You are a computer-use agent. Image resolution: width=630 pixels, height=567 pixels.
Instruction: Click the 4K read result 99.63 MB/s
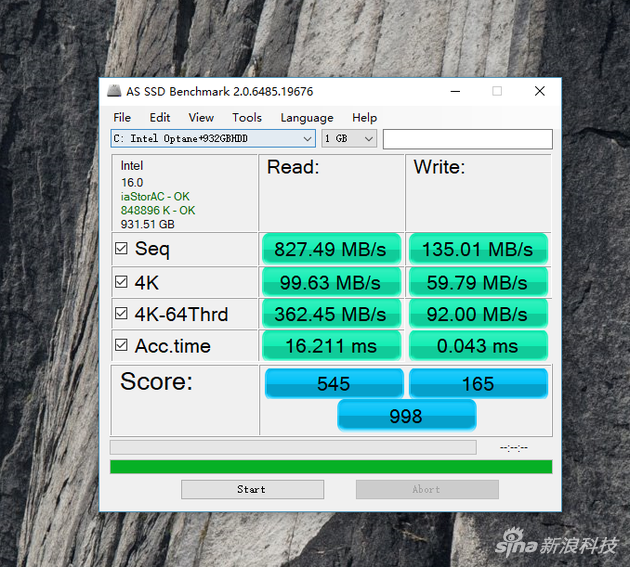pyautogui.click(x=331, y=282)
